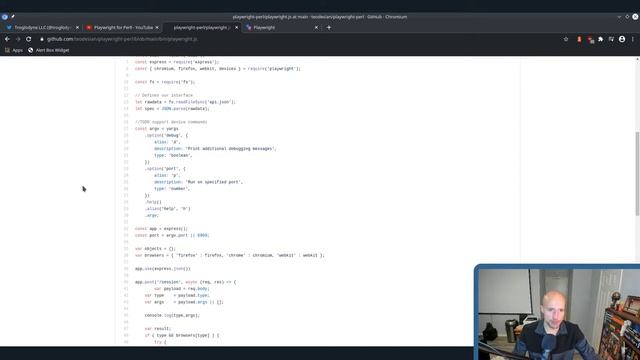Click the "type: 'number'," line

point(172,189)
